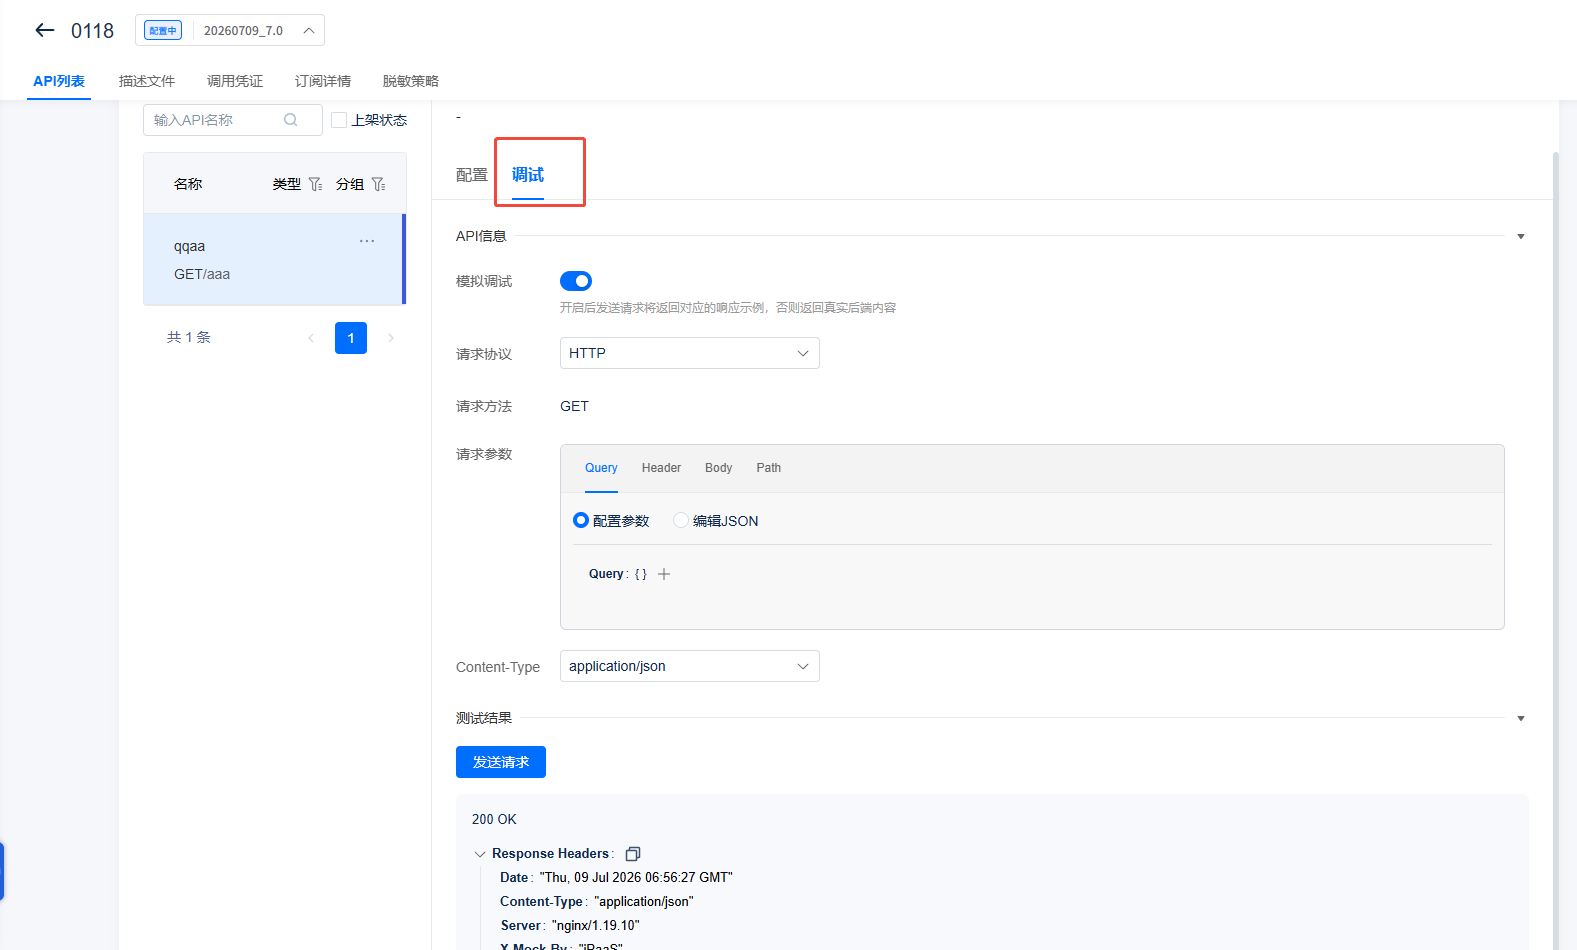Click the 共 1 条 total count
Image resolution: width=1577 pixels, height=950 pixels.
click(189, 338)
